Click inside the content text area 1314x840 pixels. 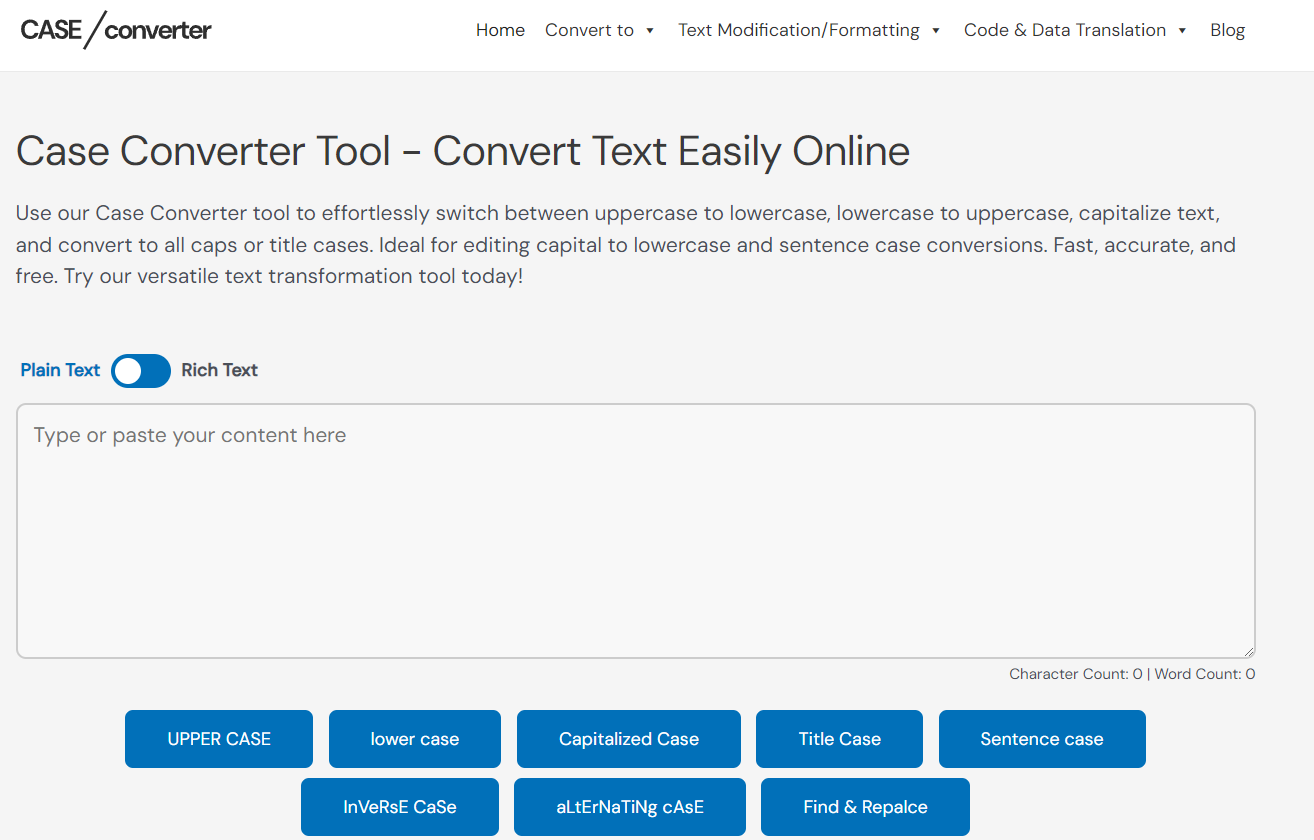click(635, 530)
